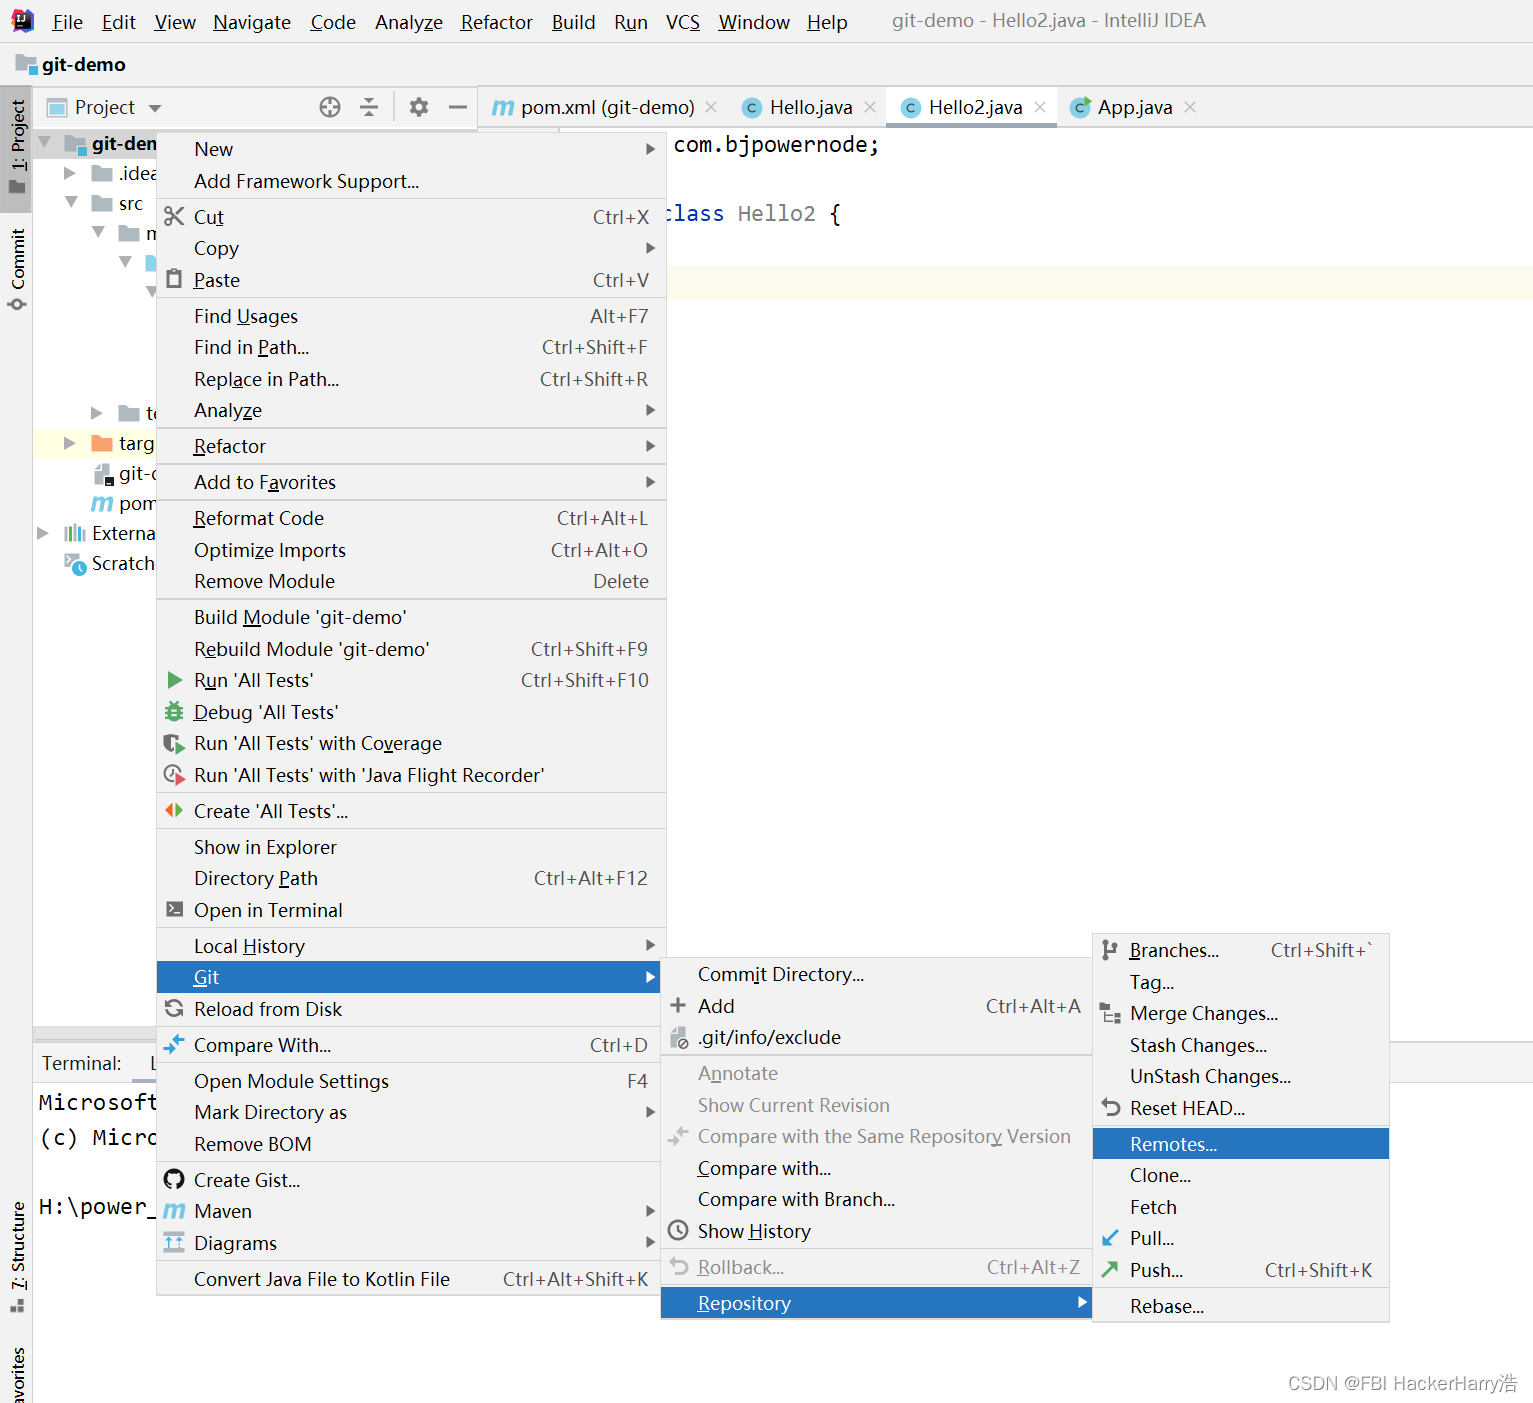Hide the Project panel with minus icon
This screenshot has width=1533, height=1403.
458,107
